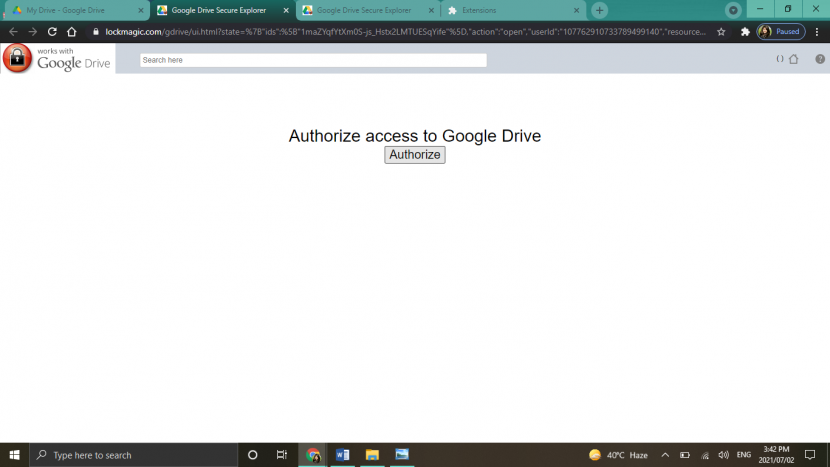Bookmark this page with star icon
Viewport: 830px width, 467px height.
721,32
